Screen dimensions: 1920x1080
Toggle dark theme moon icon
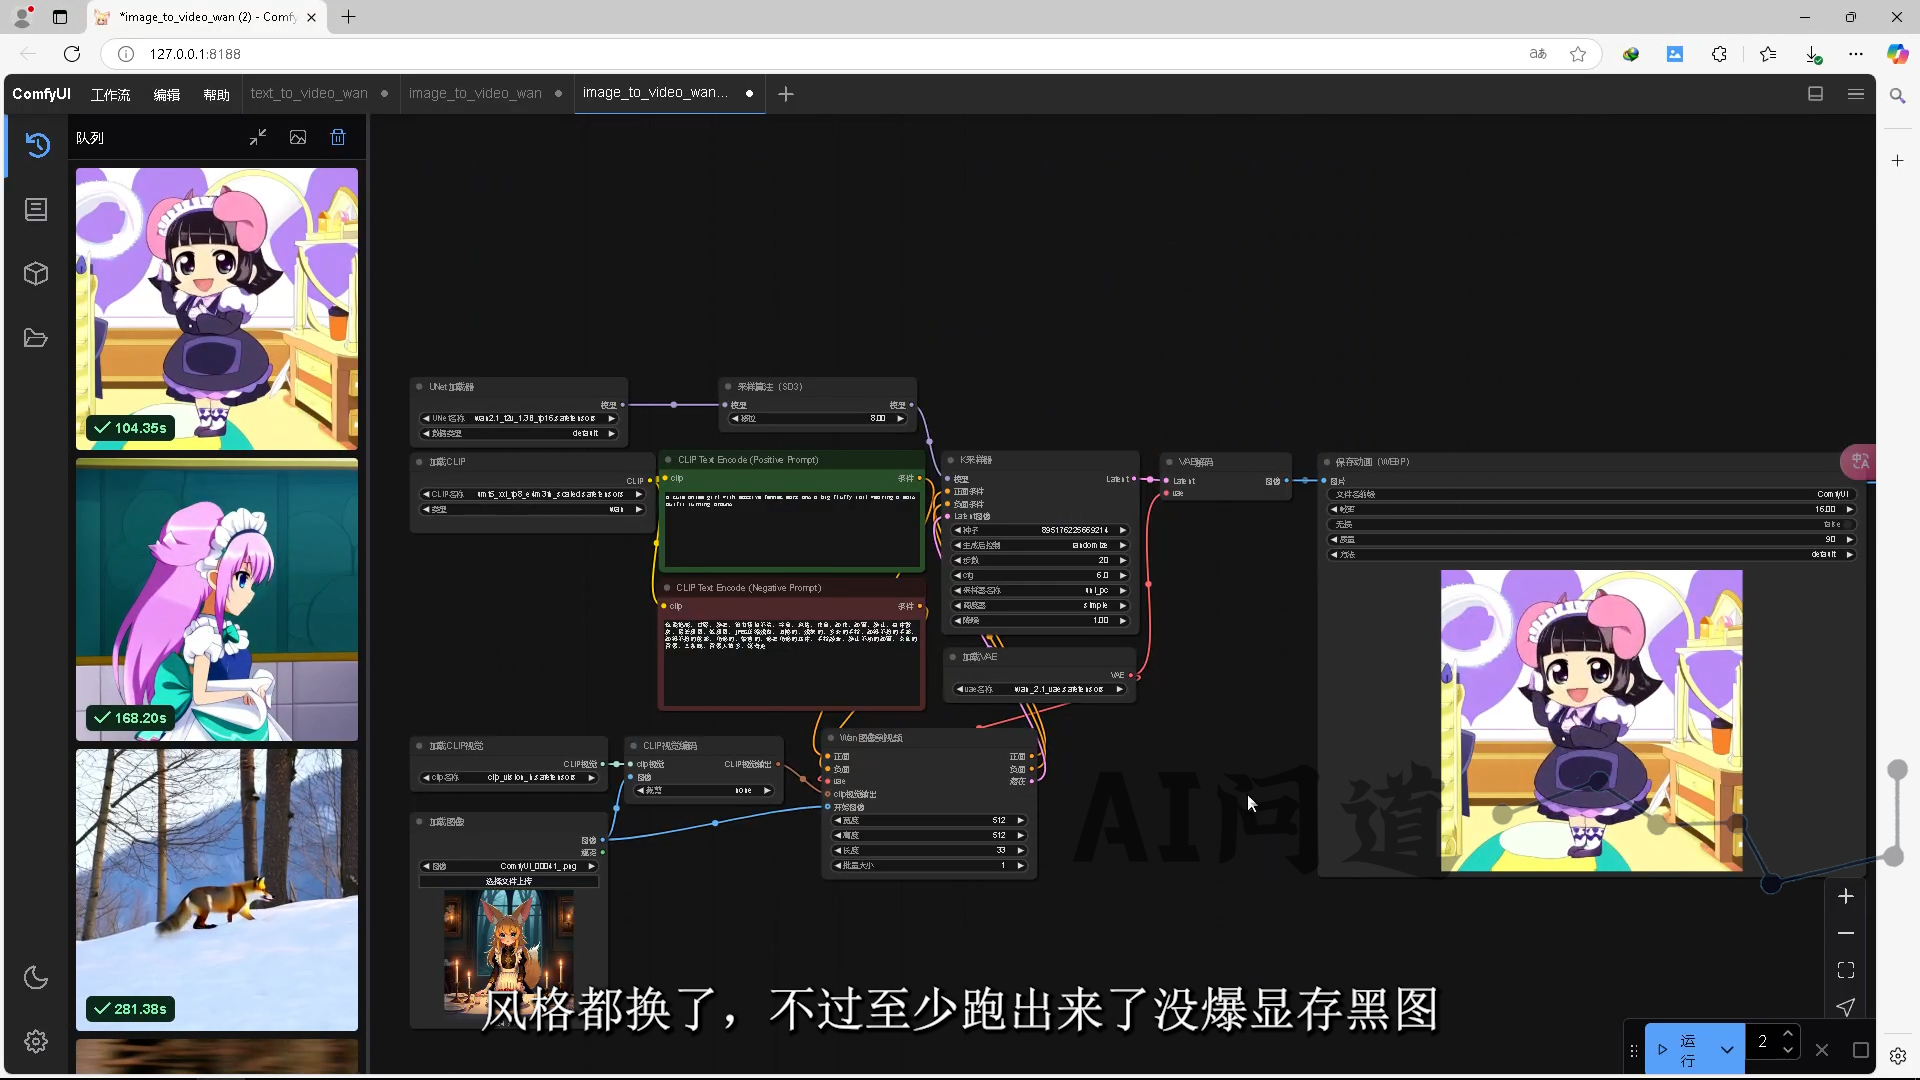tap(36, 977)
